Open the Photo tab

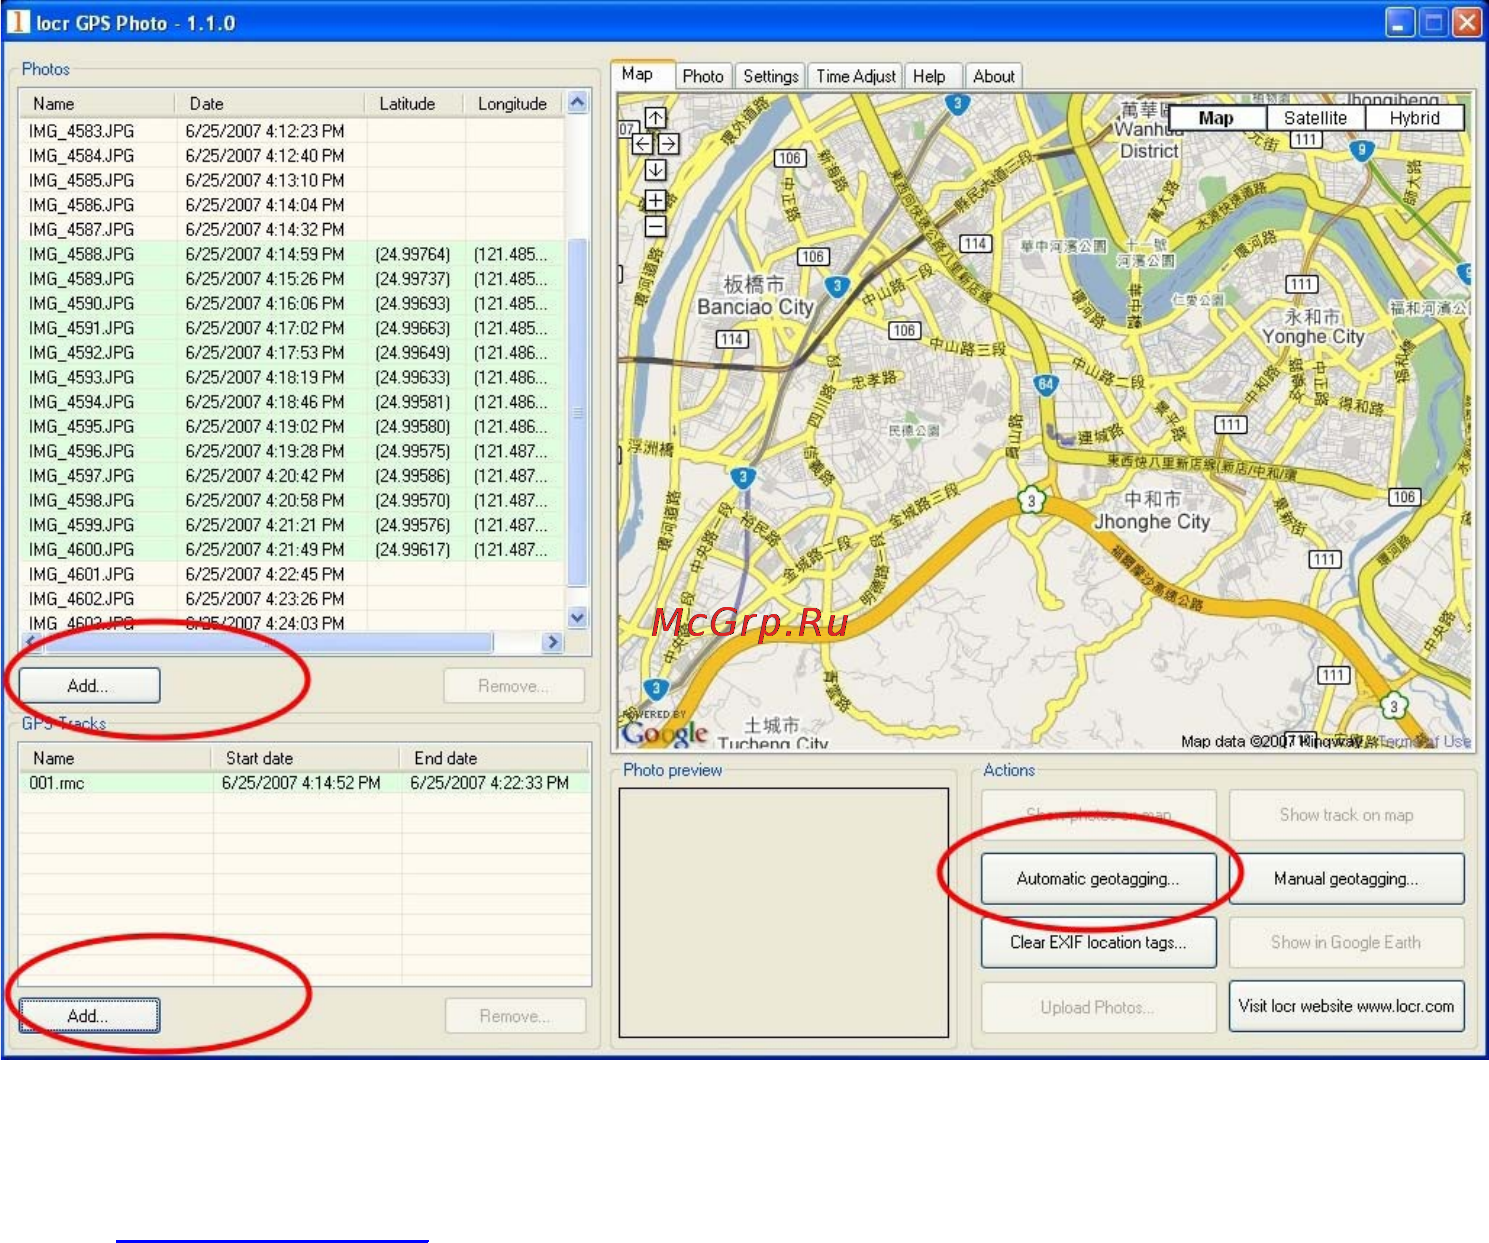[703, 76]
